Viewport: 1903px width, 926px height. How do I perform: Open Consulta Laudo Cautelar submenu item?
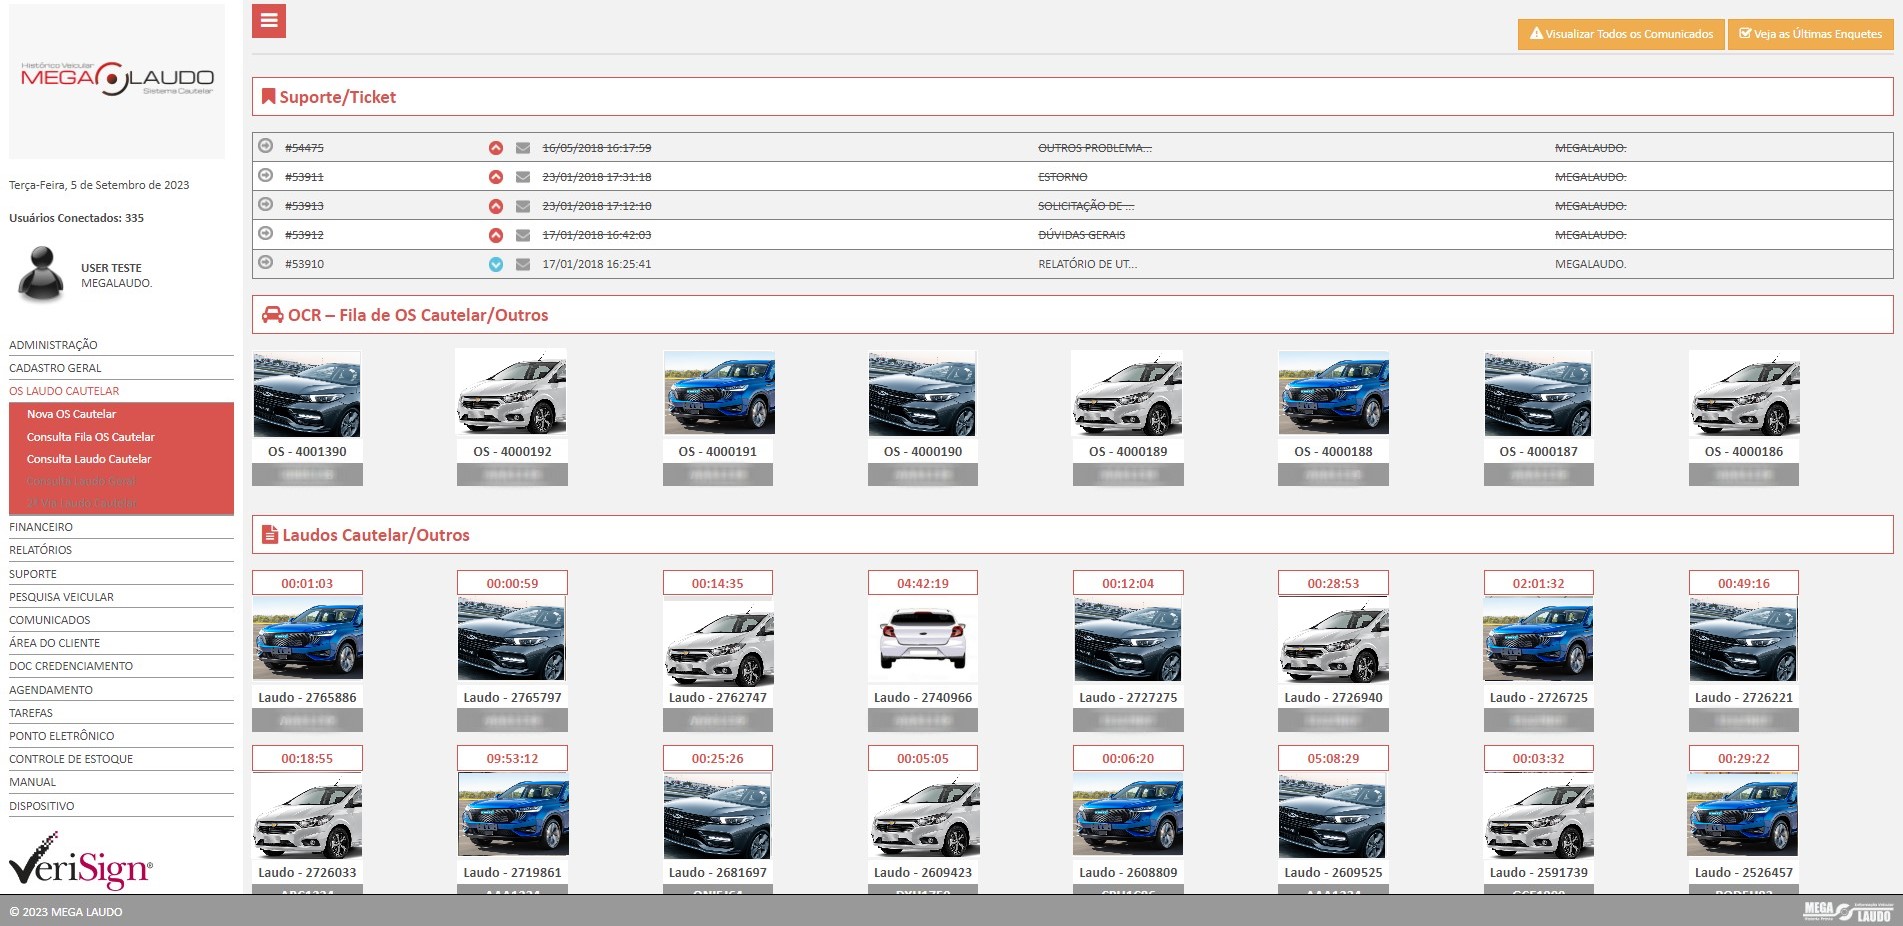(88, 459)
